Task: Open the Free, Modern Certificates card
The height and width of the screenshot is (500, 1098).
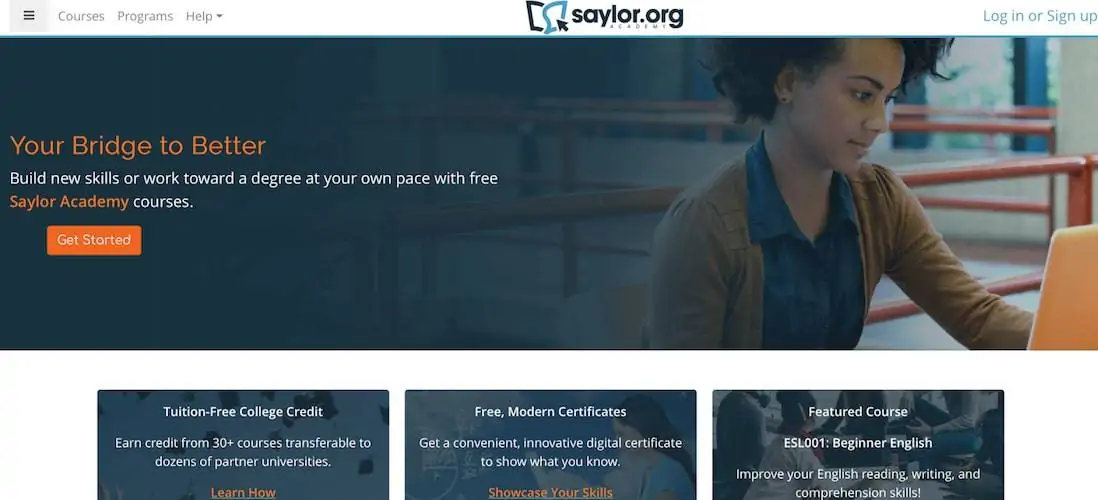Action: (x=550, y=445)
